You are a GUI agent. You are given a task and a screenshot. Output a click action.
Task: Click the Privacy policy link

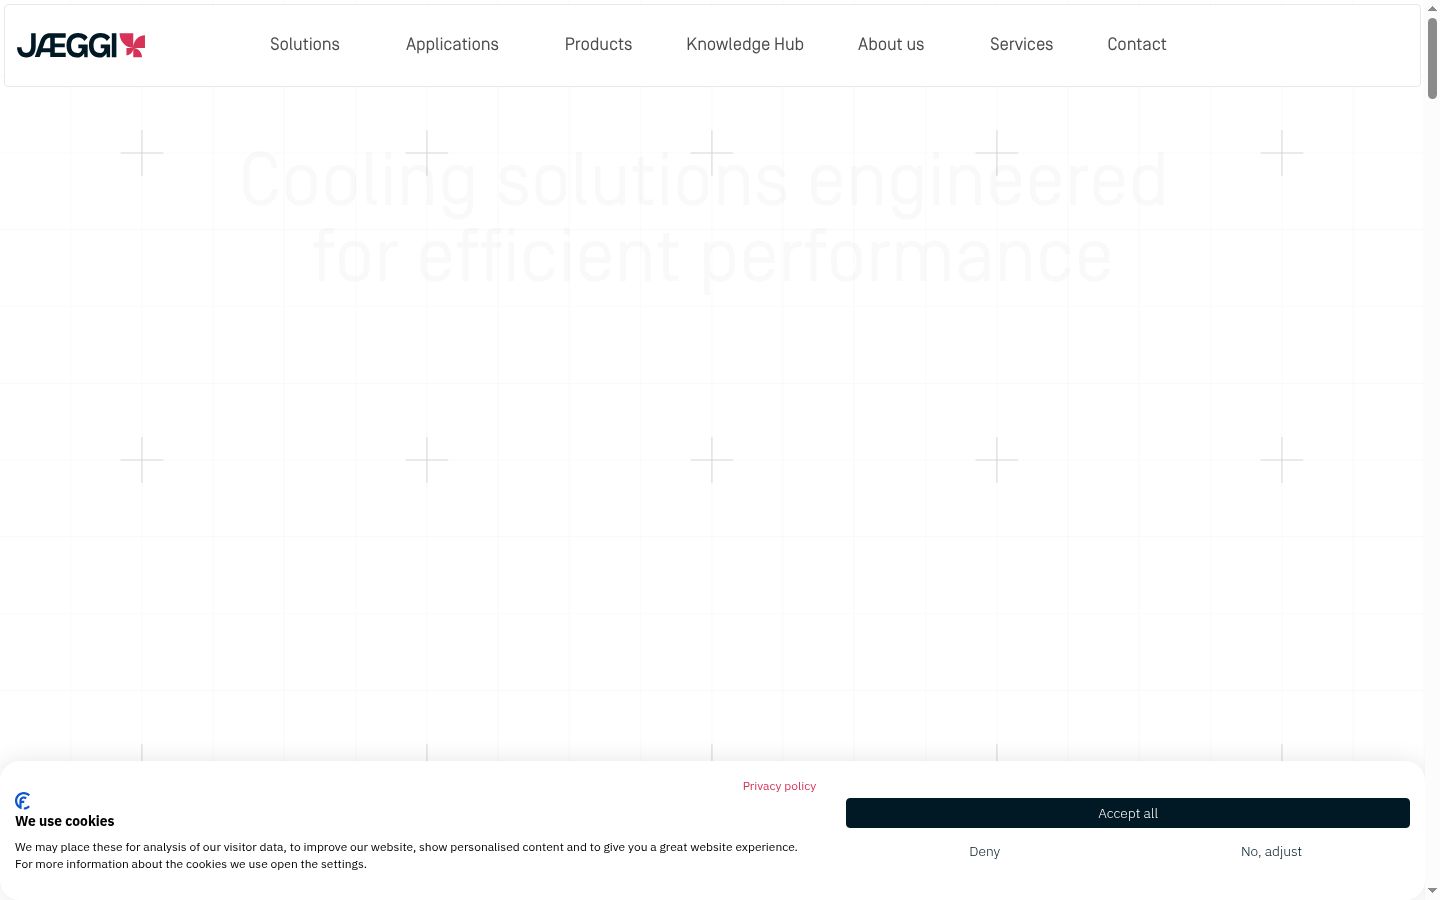click(x=779, y=786)
